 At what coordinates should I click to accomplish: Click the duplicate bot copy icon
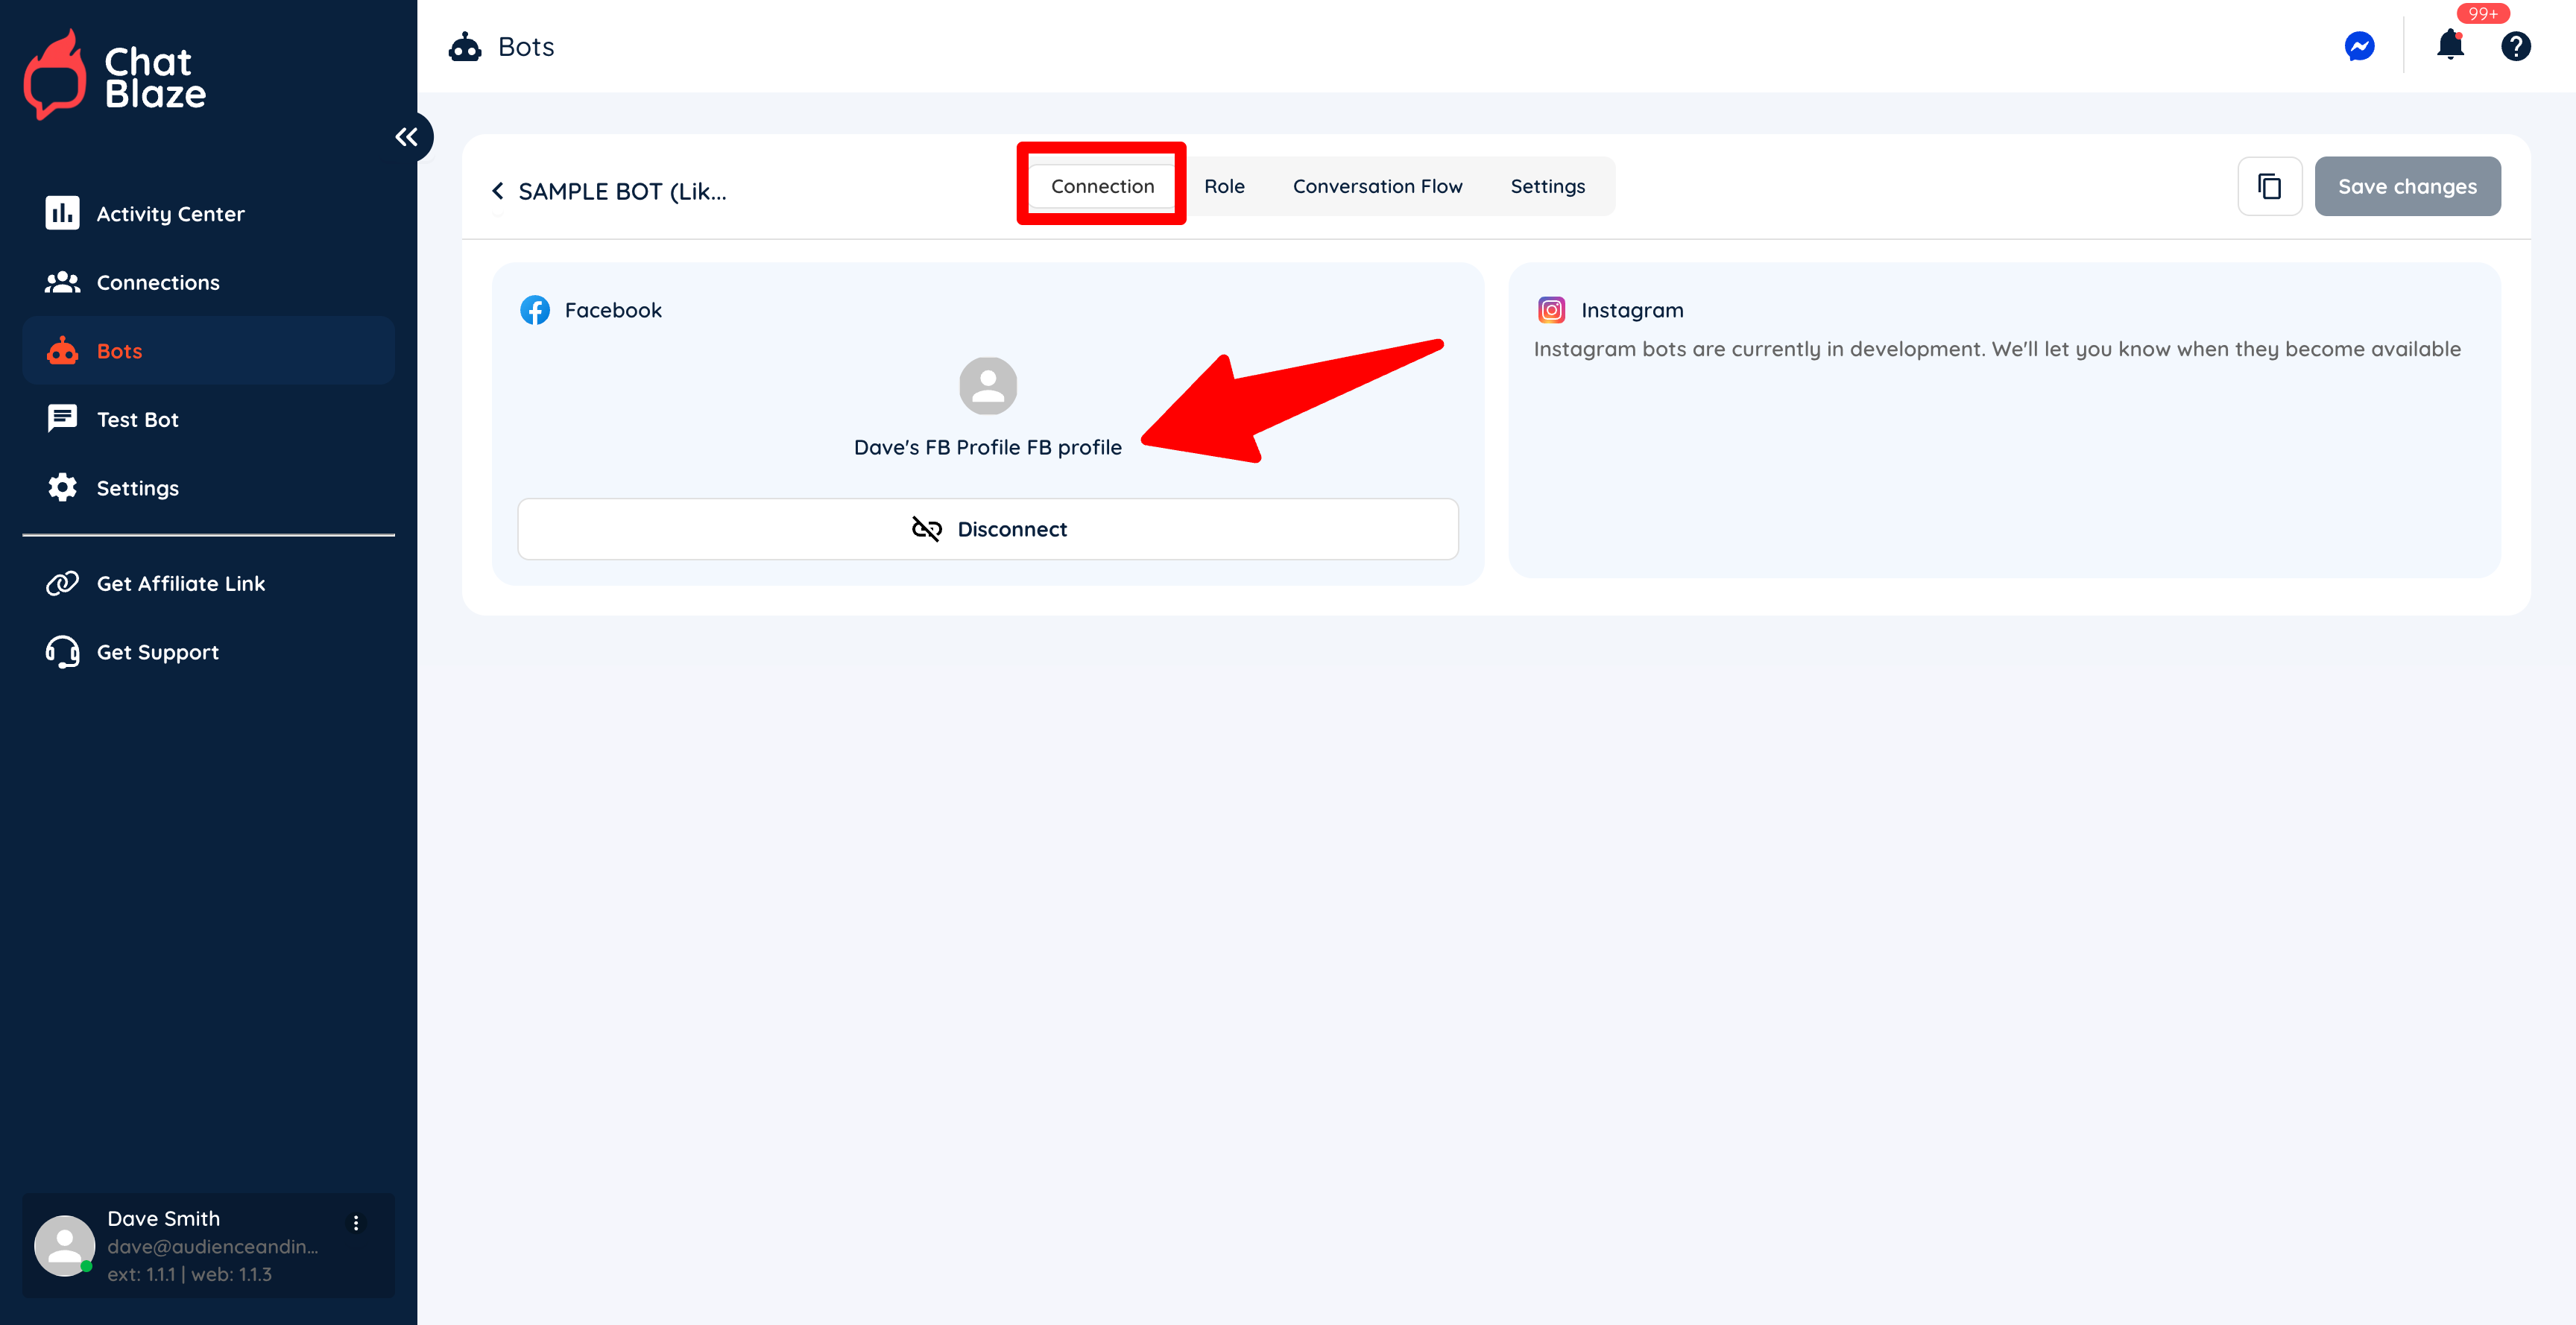pos(2269,186)
